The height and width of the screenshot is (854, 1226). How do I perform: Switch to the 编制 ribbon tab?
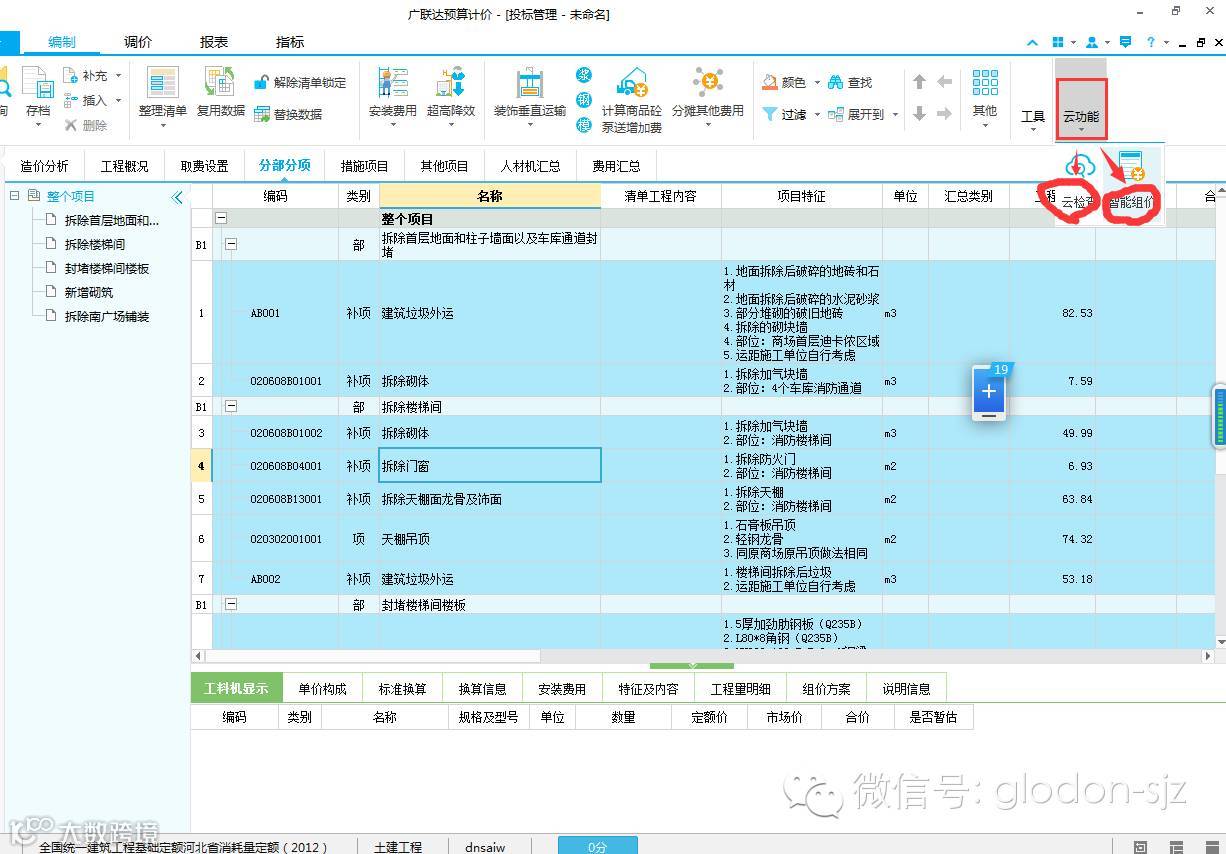[x=62, y=42]
